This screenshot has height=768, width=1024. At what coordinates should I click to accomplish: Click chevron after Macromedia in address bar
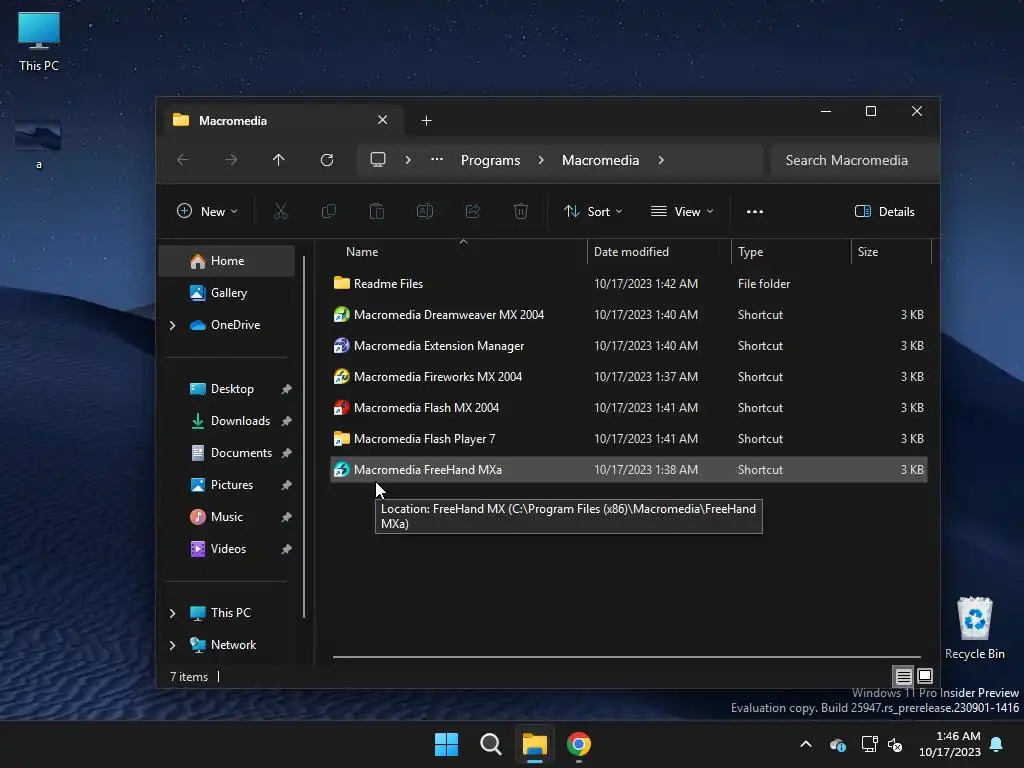(x=661, y=160)
